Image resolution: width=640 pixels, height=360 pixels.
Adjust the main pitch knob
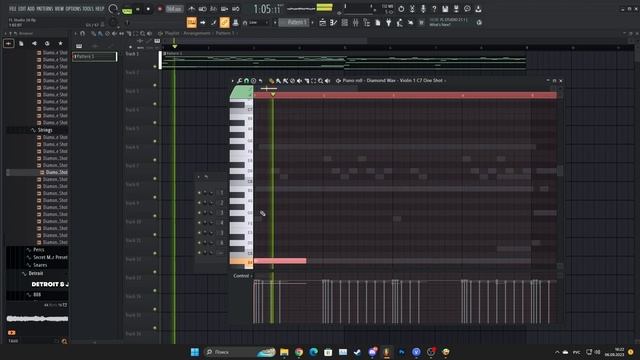114,23
